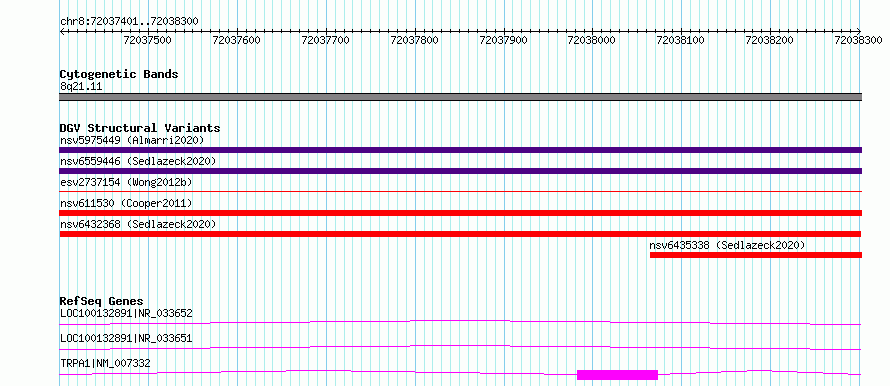
Task: Click the gray 8q21.11 cytogenetic band bar
Action: click(460, 97)
